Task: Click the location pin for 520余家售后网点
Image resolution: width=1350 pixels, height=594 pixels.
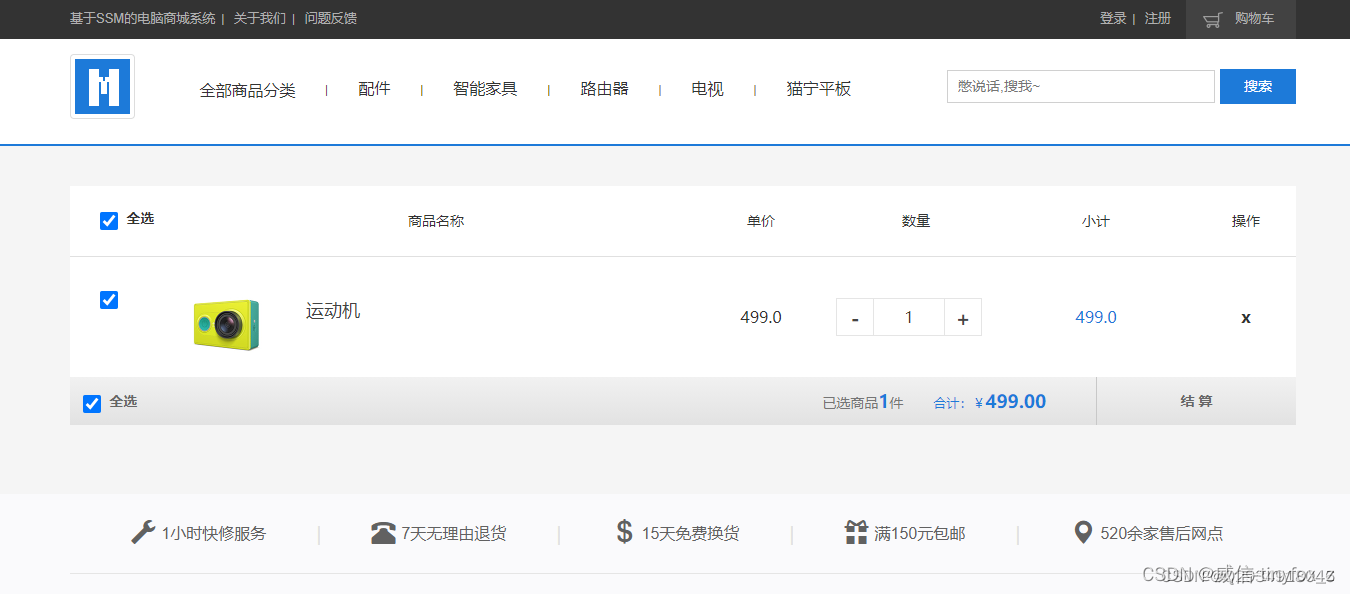Action: (x=1082, y=532)
